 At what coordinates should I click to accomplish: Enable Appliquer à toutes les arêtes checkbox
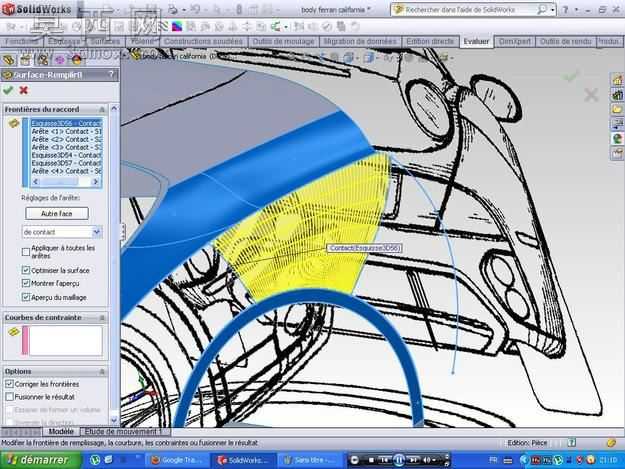[x=26, y=252]
